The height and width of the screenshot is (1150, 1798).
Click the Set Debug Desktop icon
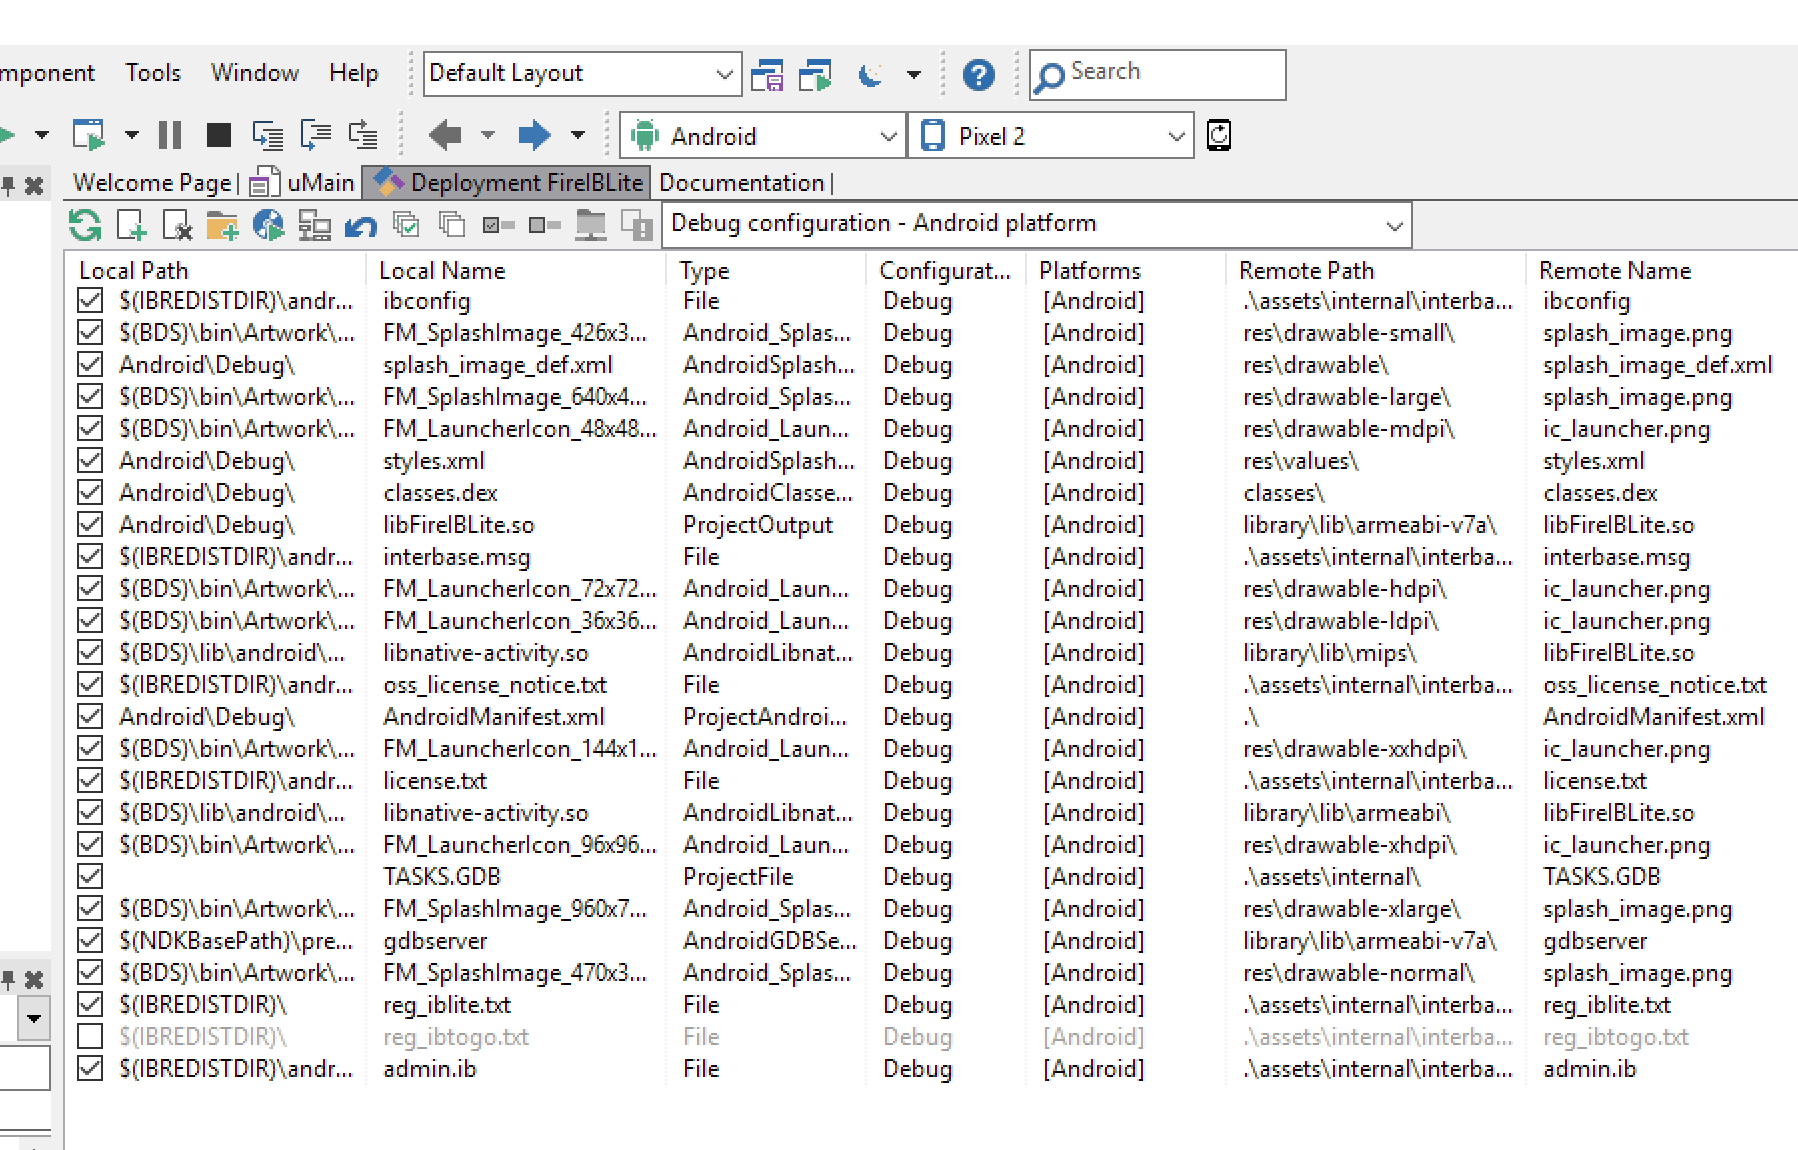[815, 75]
